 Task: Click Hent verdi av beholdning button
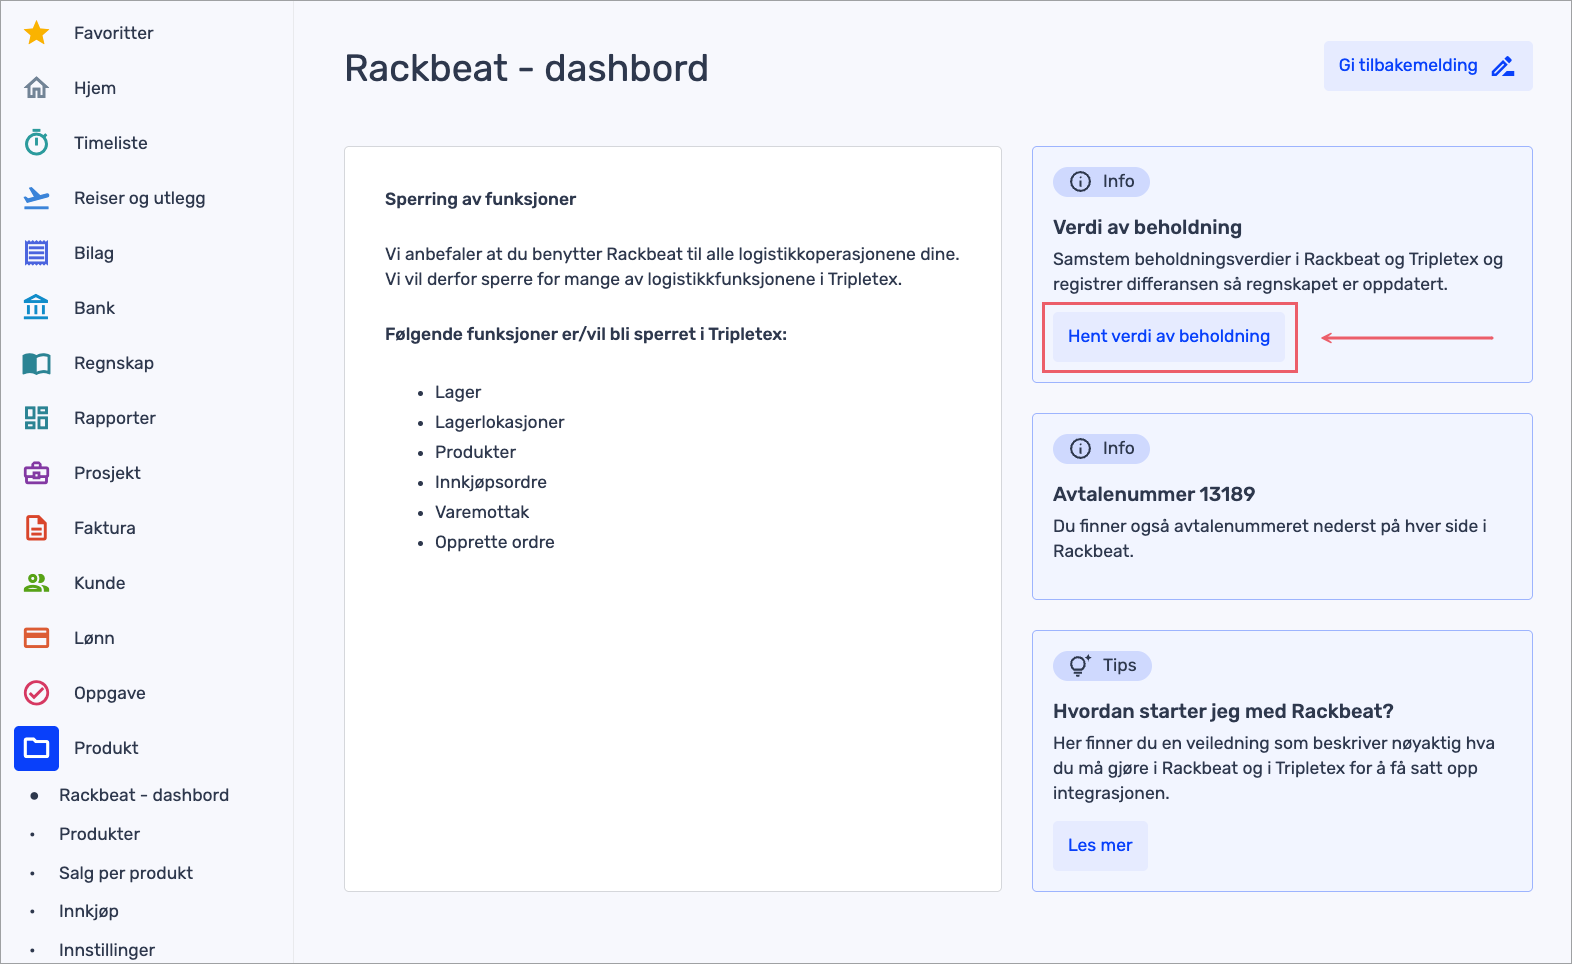coord(1169,337)
